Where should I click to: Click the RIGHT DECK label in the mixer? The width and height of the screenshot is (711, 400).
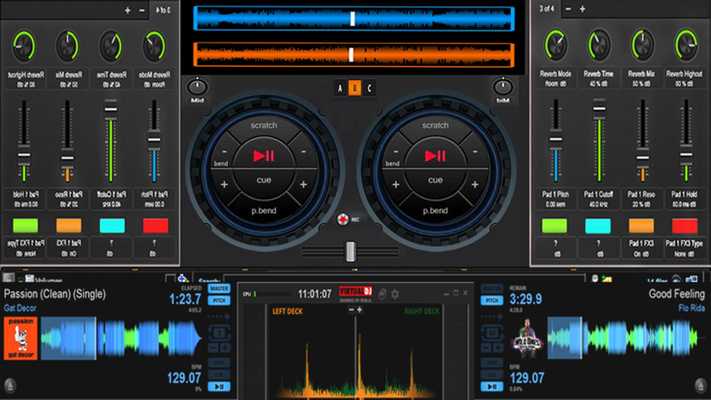click(422, 312)
